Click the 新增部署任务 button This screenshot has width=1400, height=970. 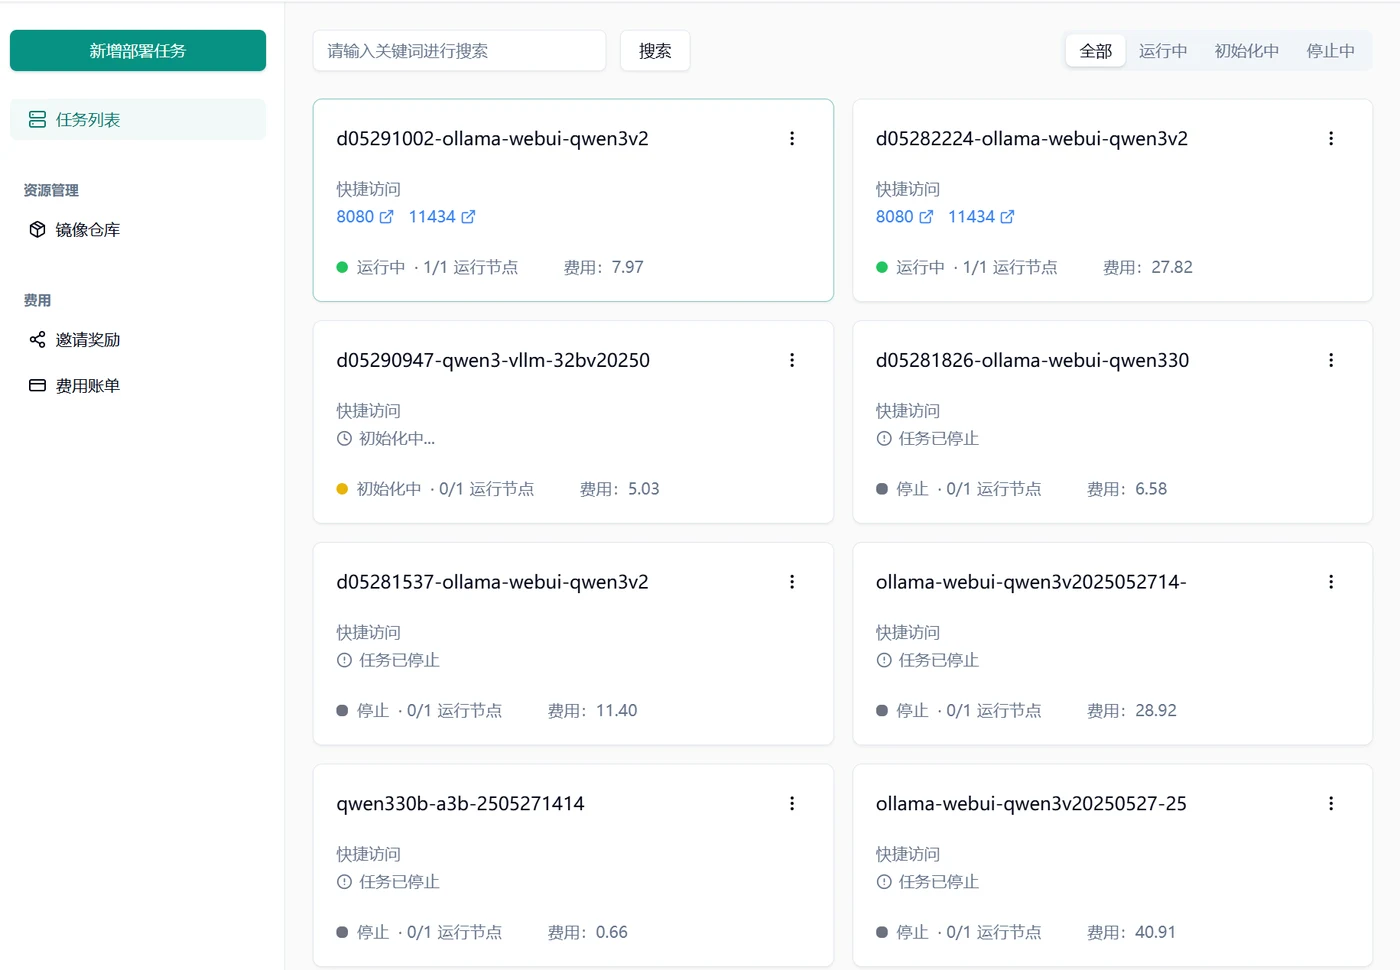(138, 51)
